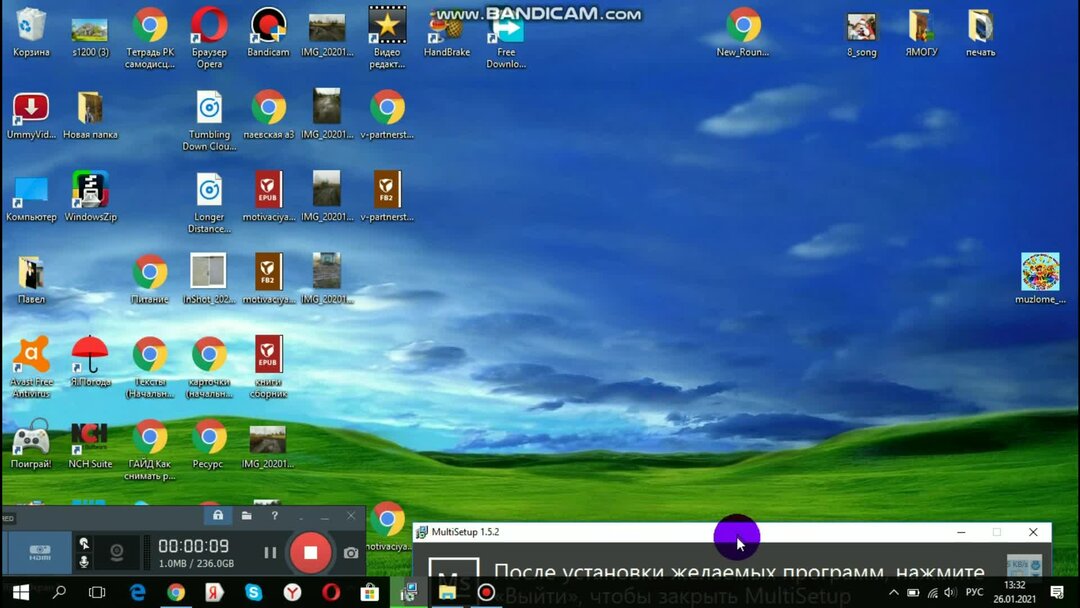Select Браузер Opera desktop shortcut
The width and height of the screenshot is (1080, 608).
tap(209, 39)
